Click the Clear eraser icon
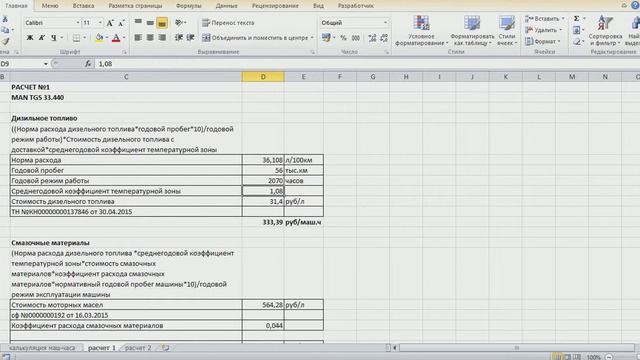 click(576, 42)
